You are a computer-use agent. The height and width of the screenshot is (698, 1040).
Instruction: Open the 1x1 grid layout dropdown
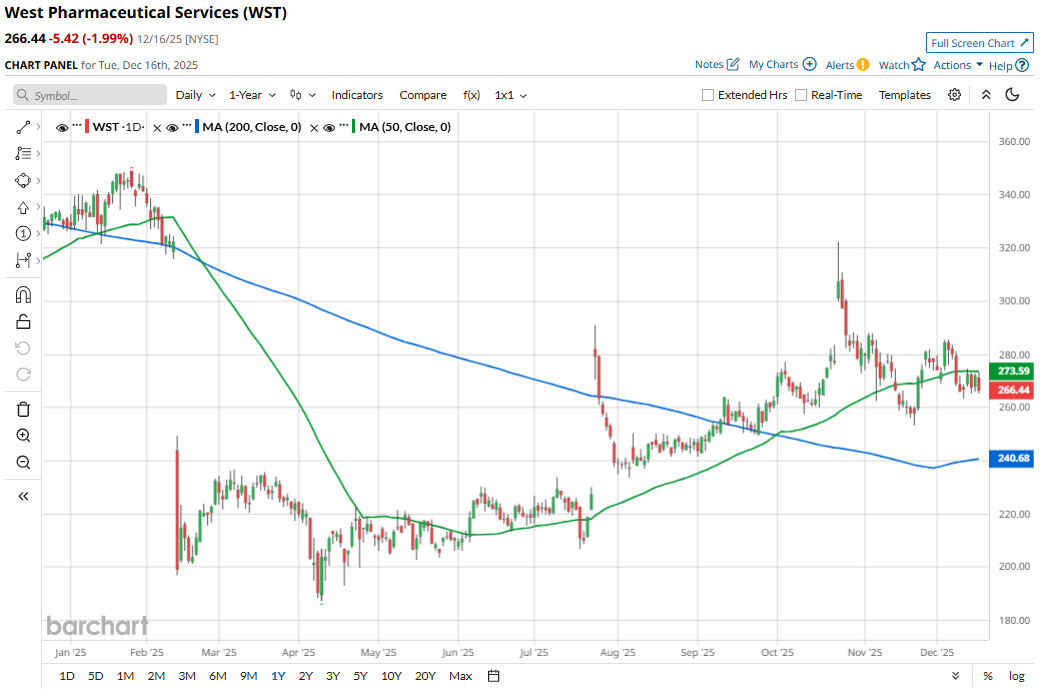(x=511, y=95)
